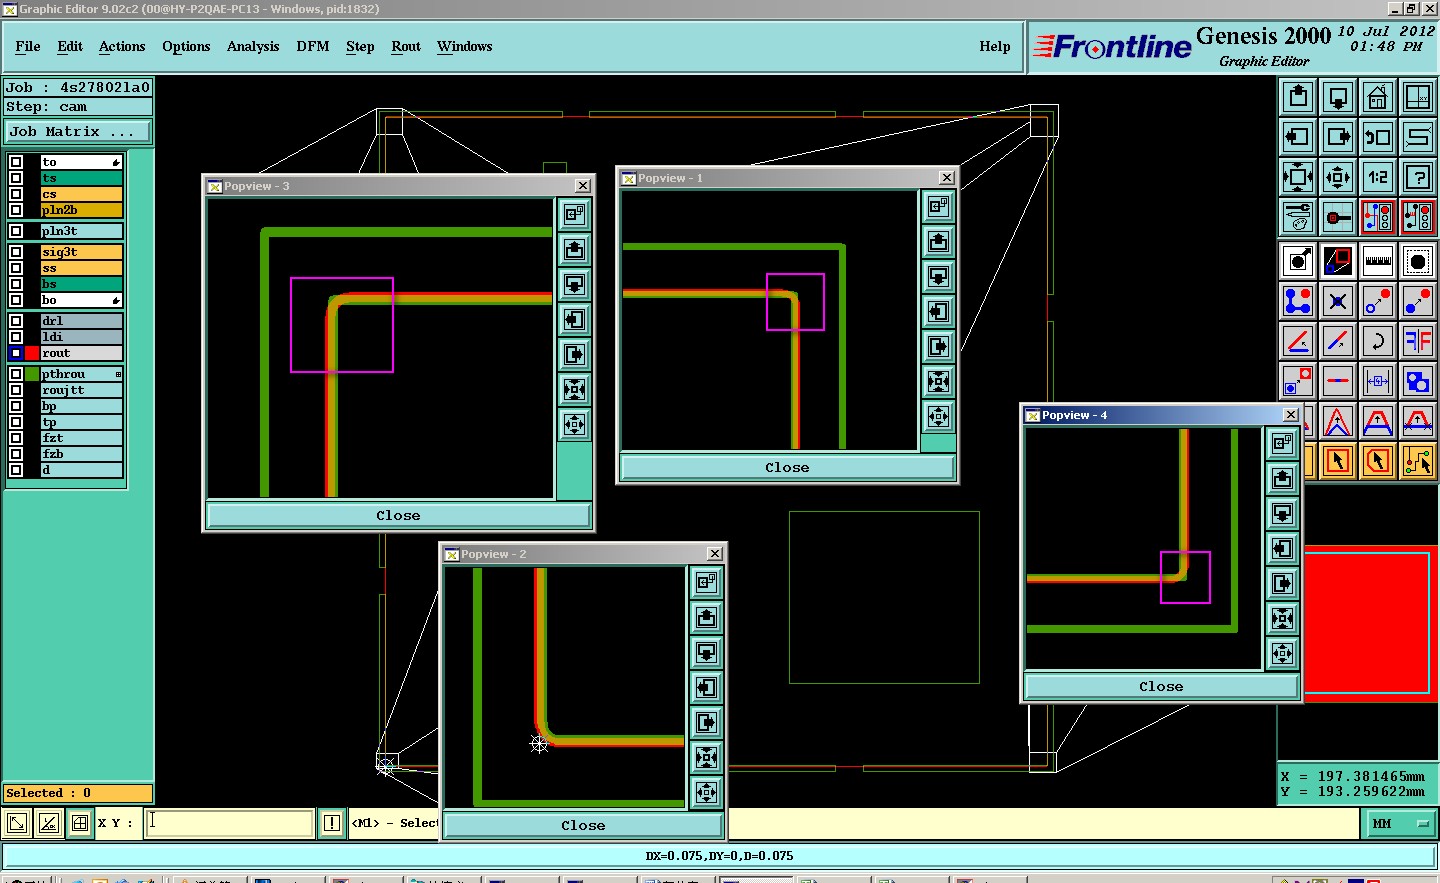Click Close in Popview - 1
This screenshot has width=1440, height=883.
click(787, 467)
